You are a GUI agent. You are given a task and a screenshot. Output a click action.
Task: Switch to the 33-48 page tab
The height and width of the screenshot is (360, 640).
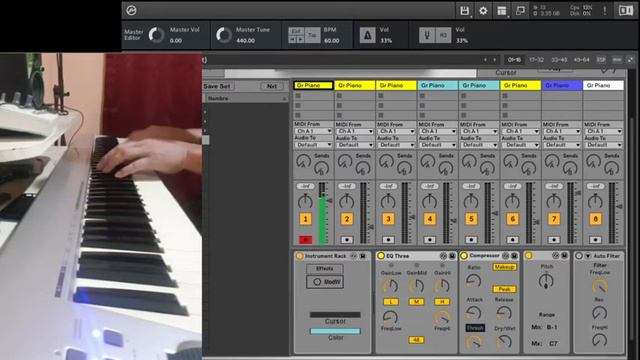coord(559,60)
